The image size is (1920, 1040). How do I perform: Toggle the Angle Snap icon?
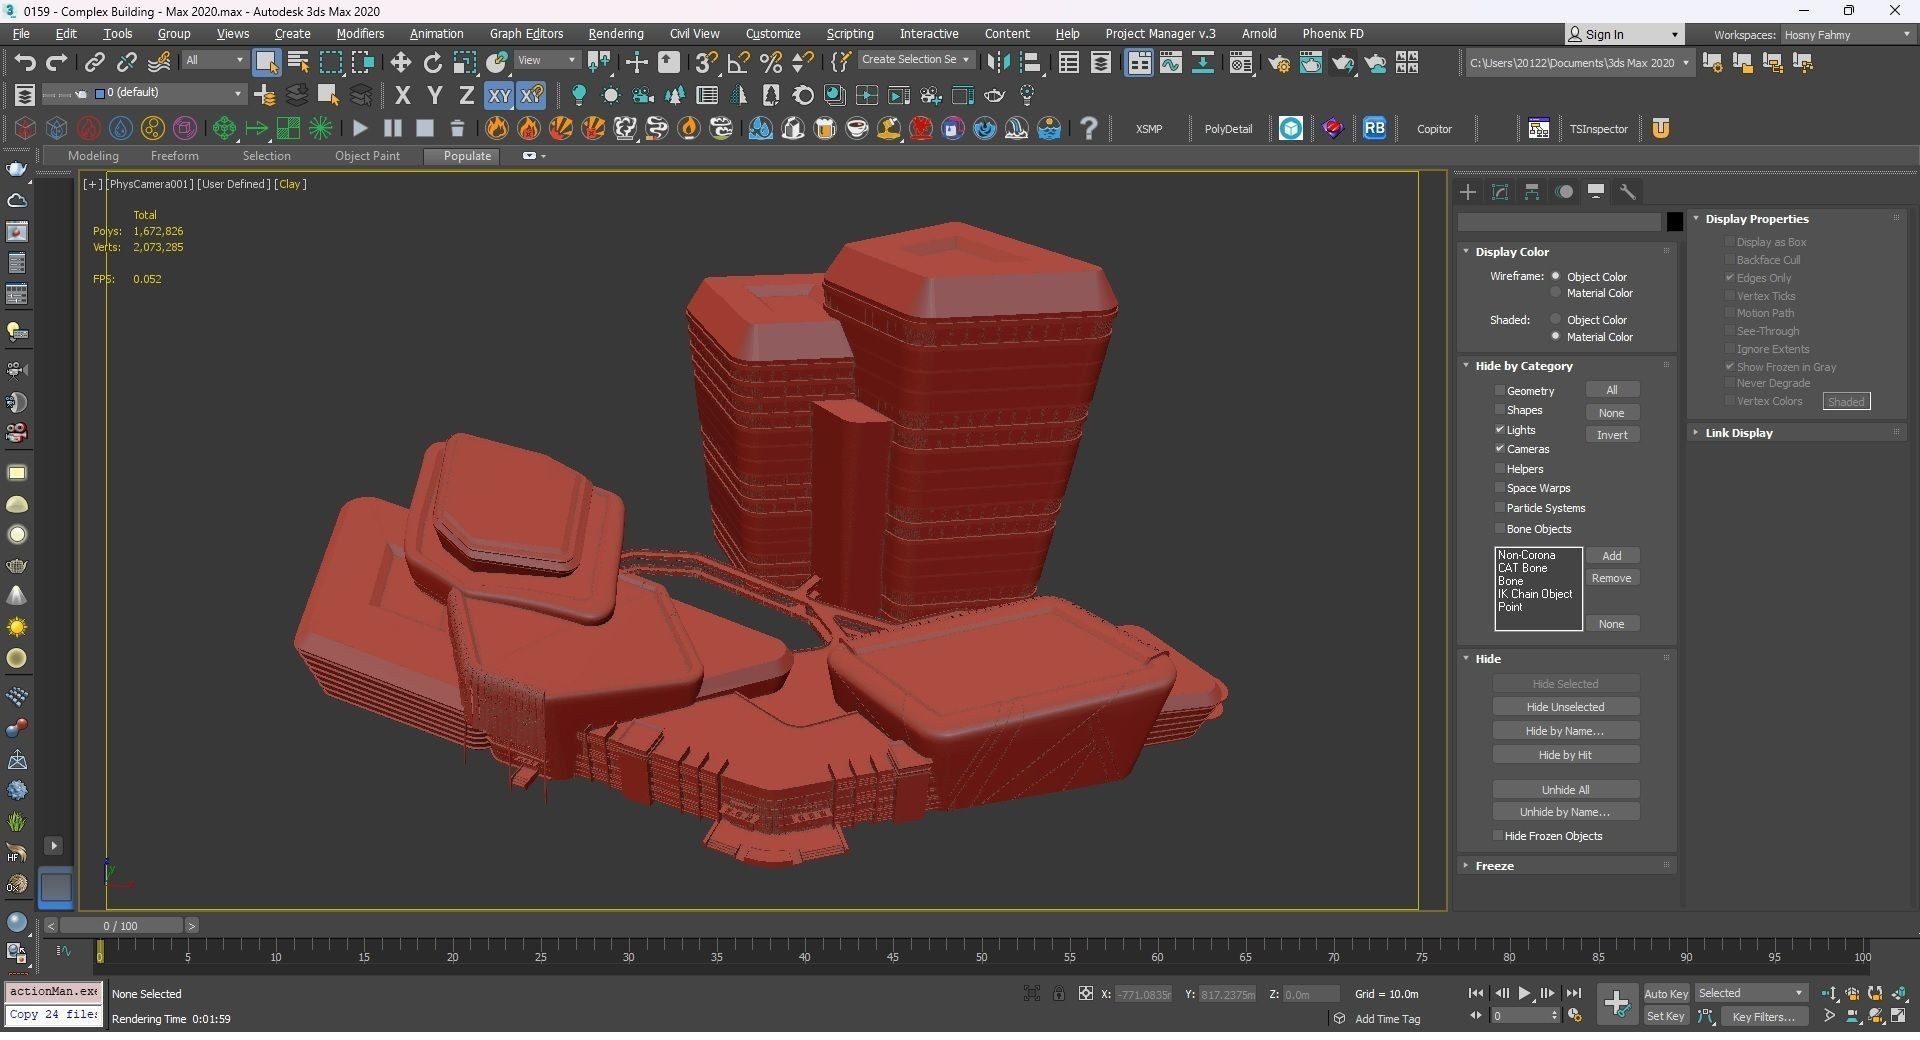coord(738,63)
